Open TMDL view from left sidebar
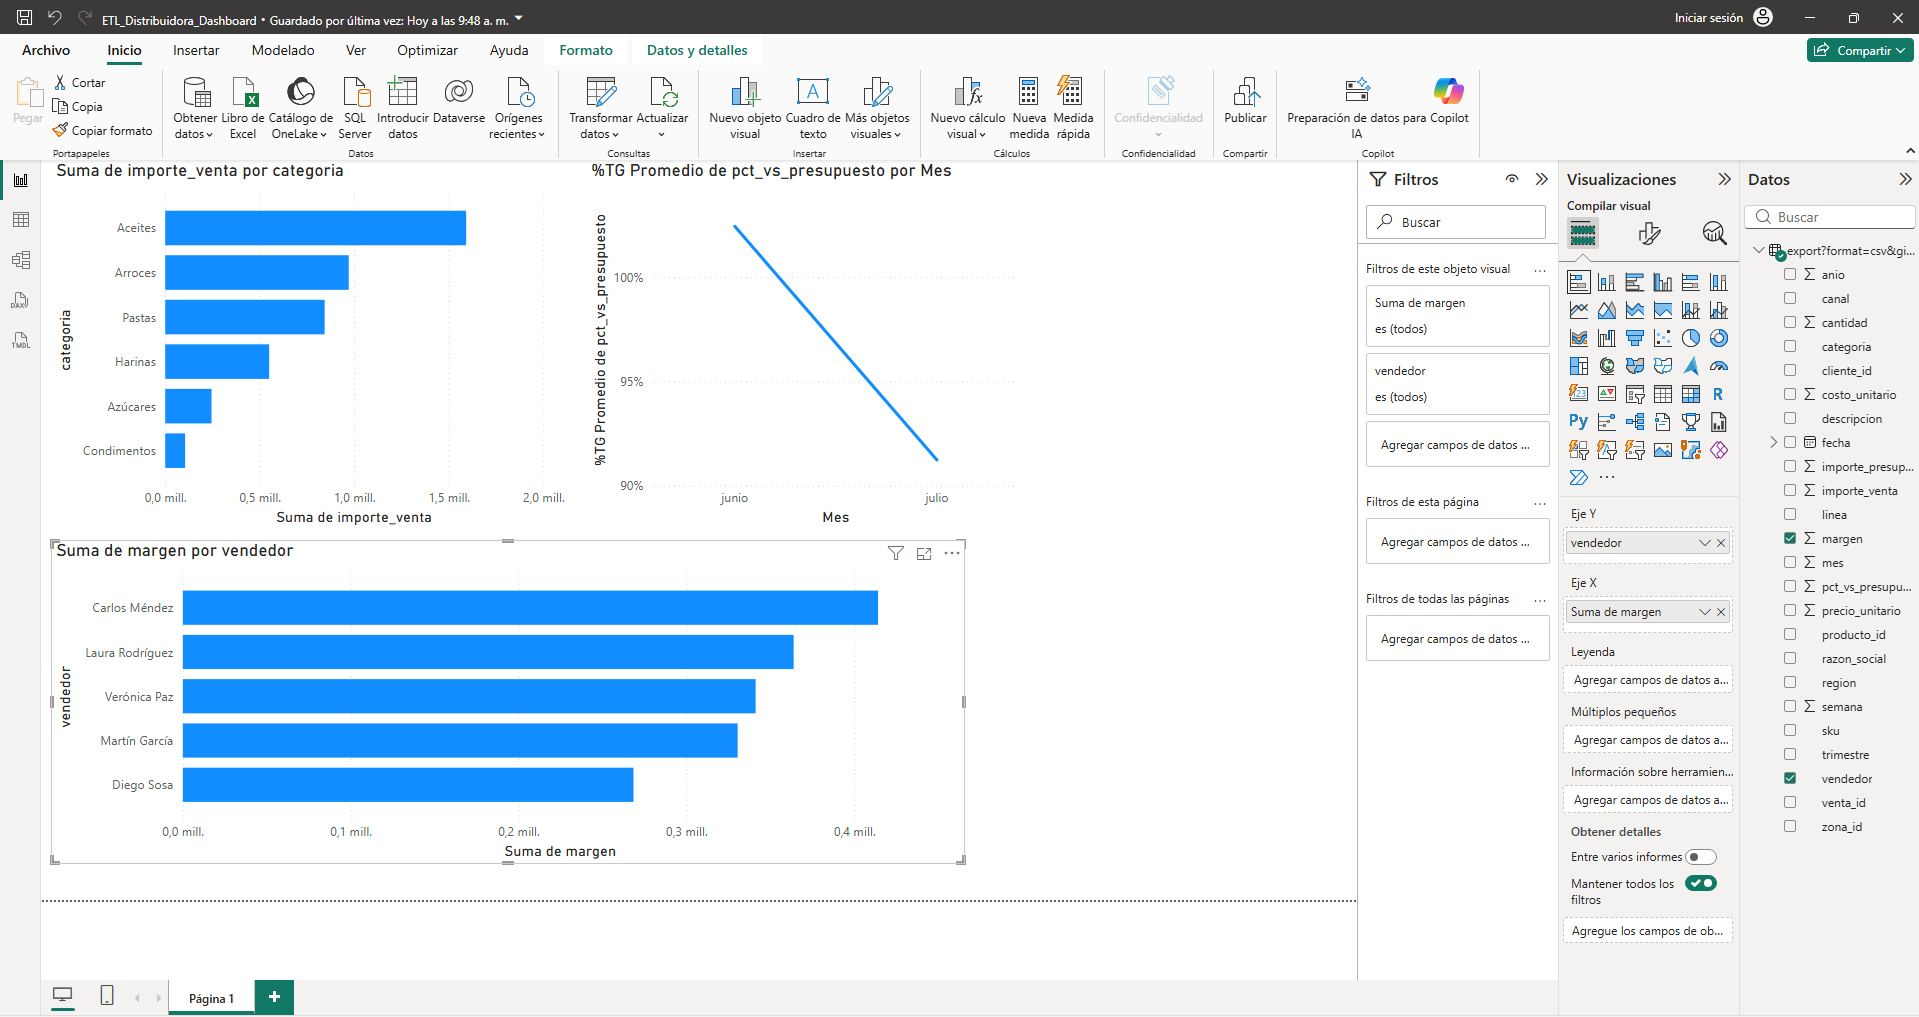The image size is (1919, 1017). 21,340
